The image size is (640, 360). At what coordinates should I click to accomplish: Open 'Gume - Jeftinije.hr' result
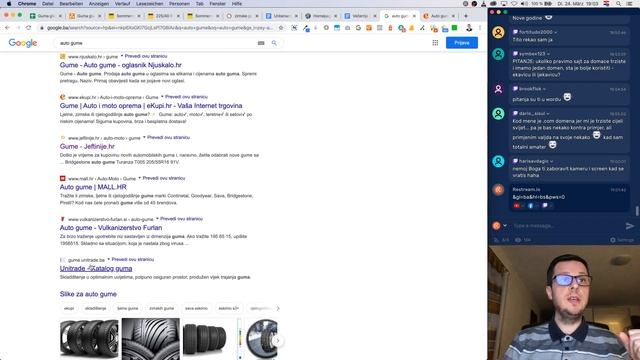pos(87,147)
